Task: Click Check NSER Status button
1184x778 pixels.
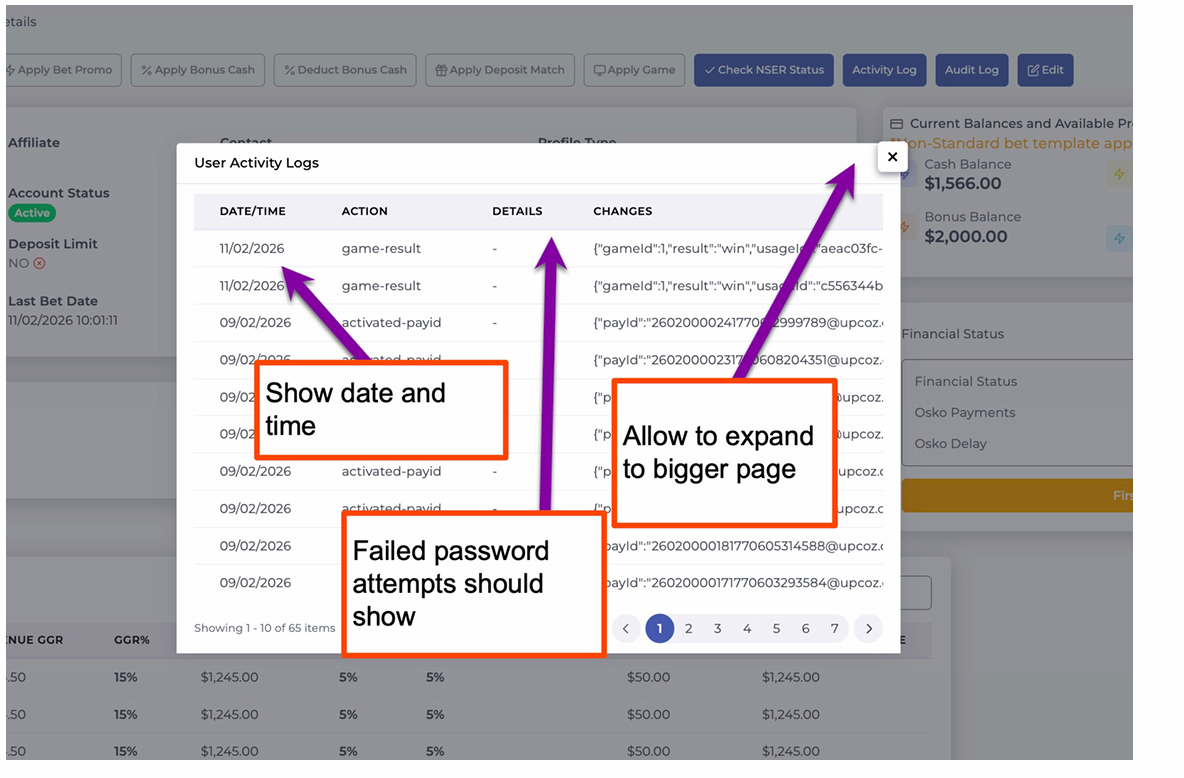Action: click(x=763, y=70)
